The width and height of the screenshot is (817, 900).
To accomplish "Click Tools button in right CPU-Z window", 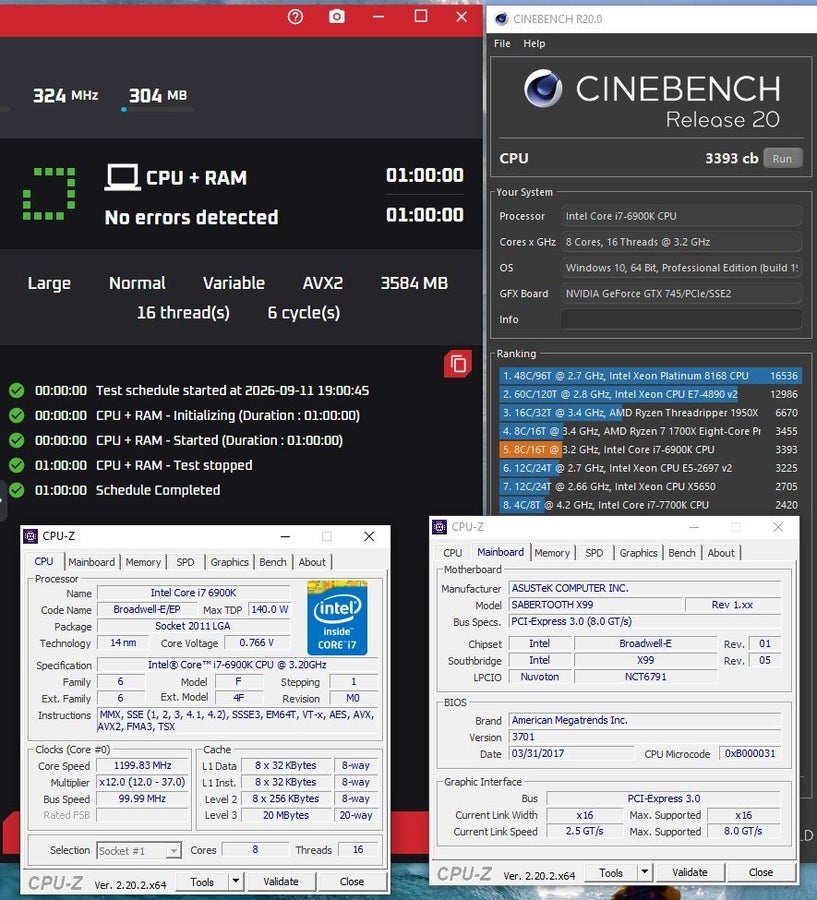I will [x=611, y=872].
